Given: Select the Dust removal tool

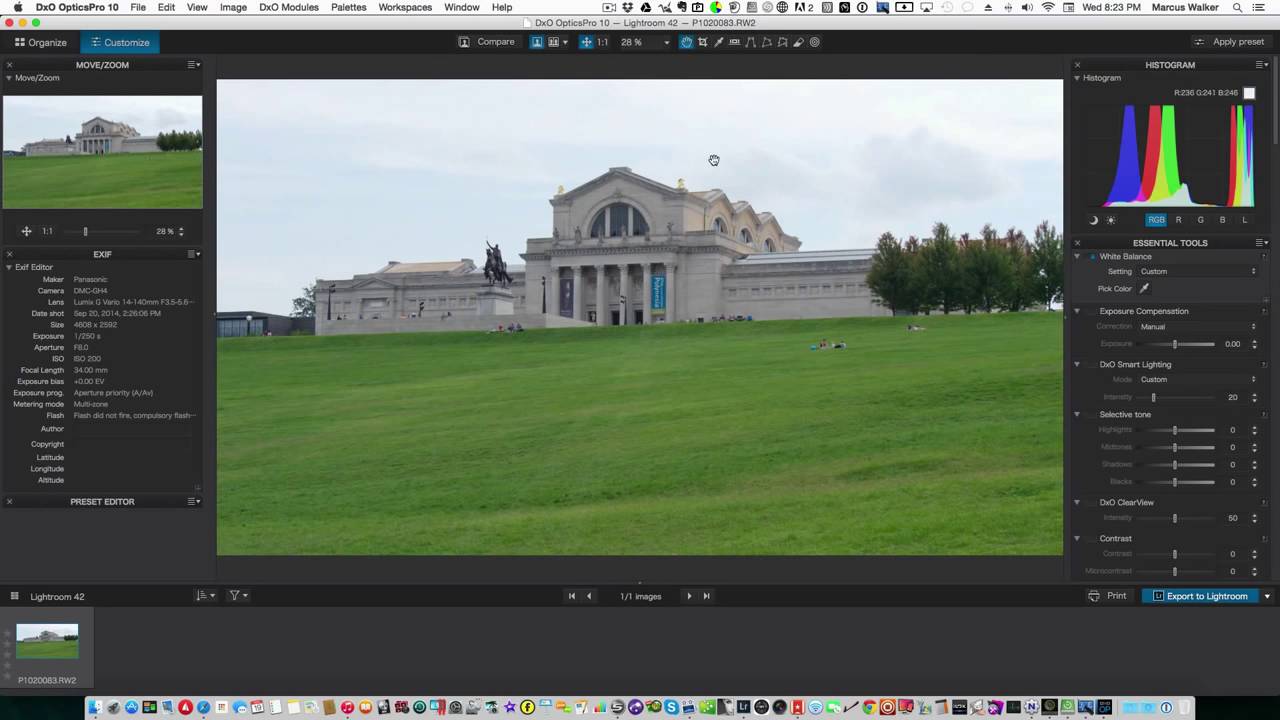Looking at the screenshot, I should tap(799, 42).
